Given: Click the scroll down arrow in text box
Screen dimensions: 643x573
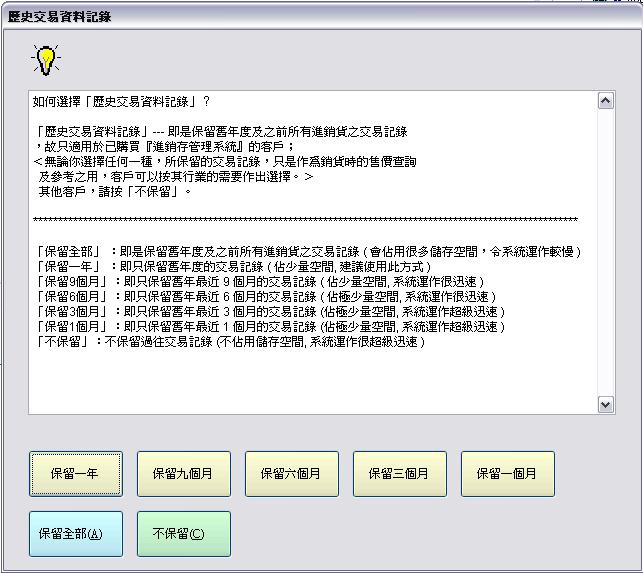Looking at the screenshot, I should point(606,404).
